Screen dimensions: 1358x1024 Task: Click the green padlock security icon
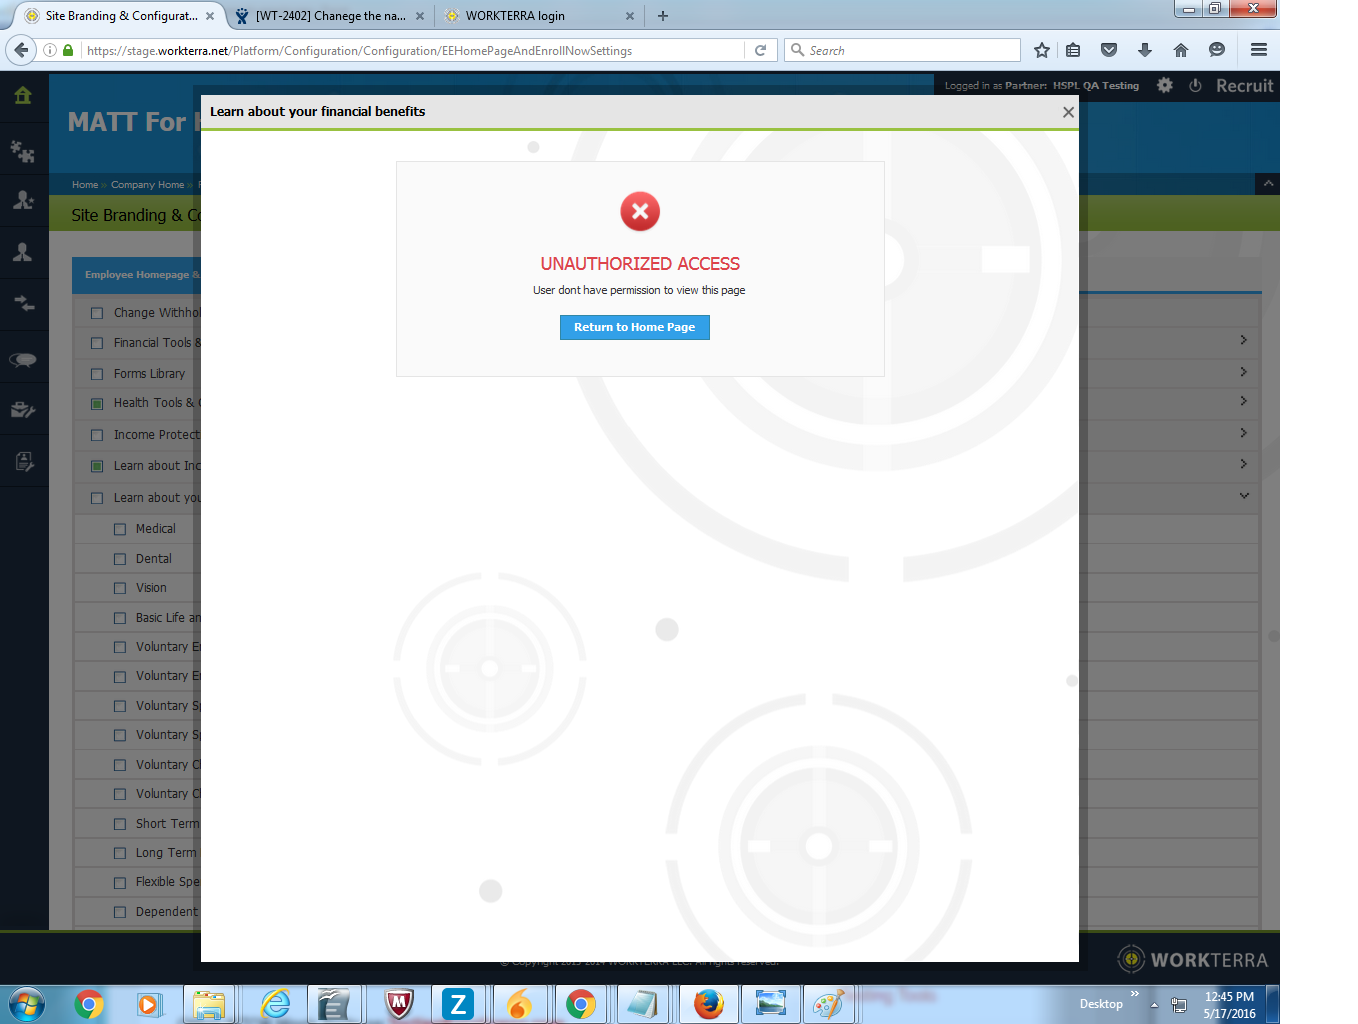point(68,50)
